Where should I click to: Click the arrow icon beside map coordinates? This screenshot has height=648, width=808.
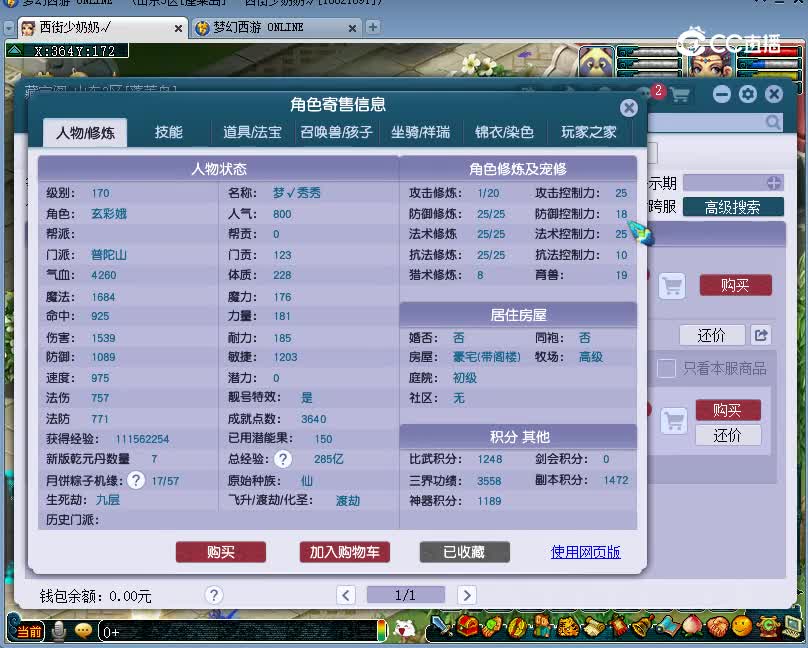click(x=15, y=50)
